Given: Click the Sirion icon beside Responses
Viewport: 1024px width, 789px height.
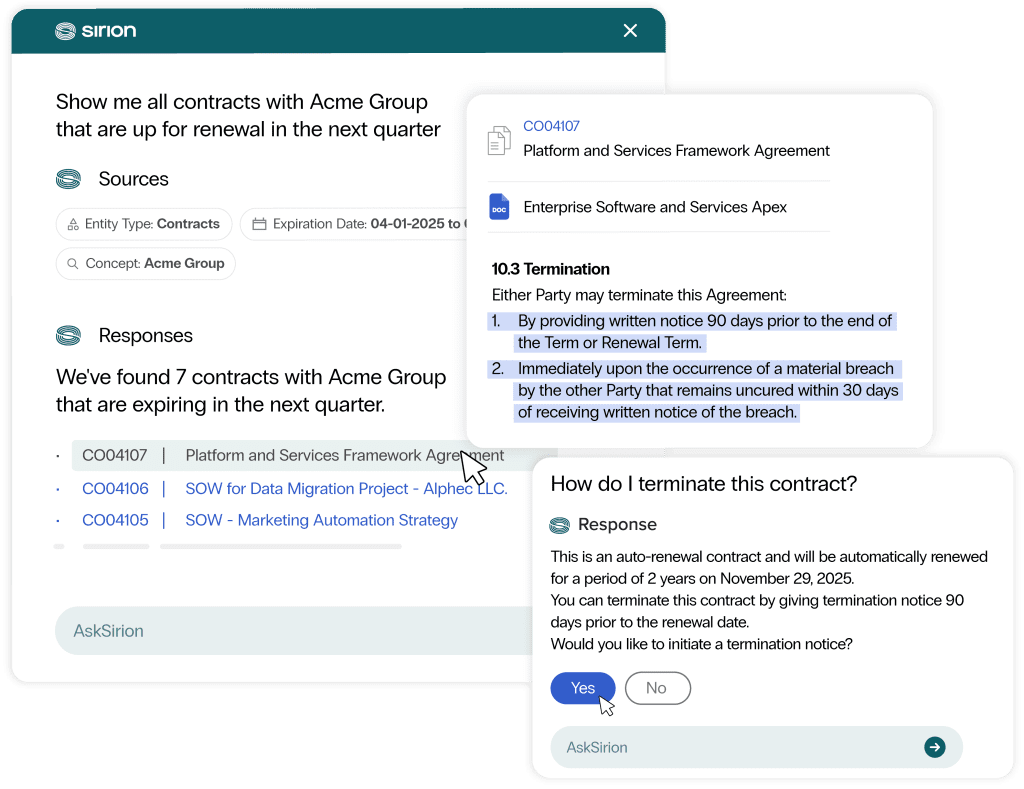Looking at the screenshot, I should pos(69,336).
